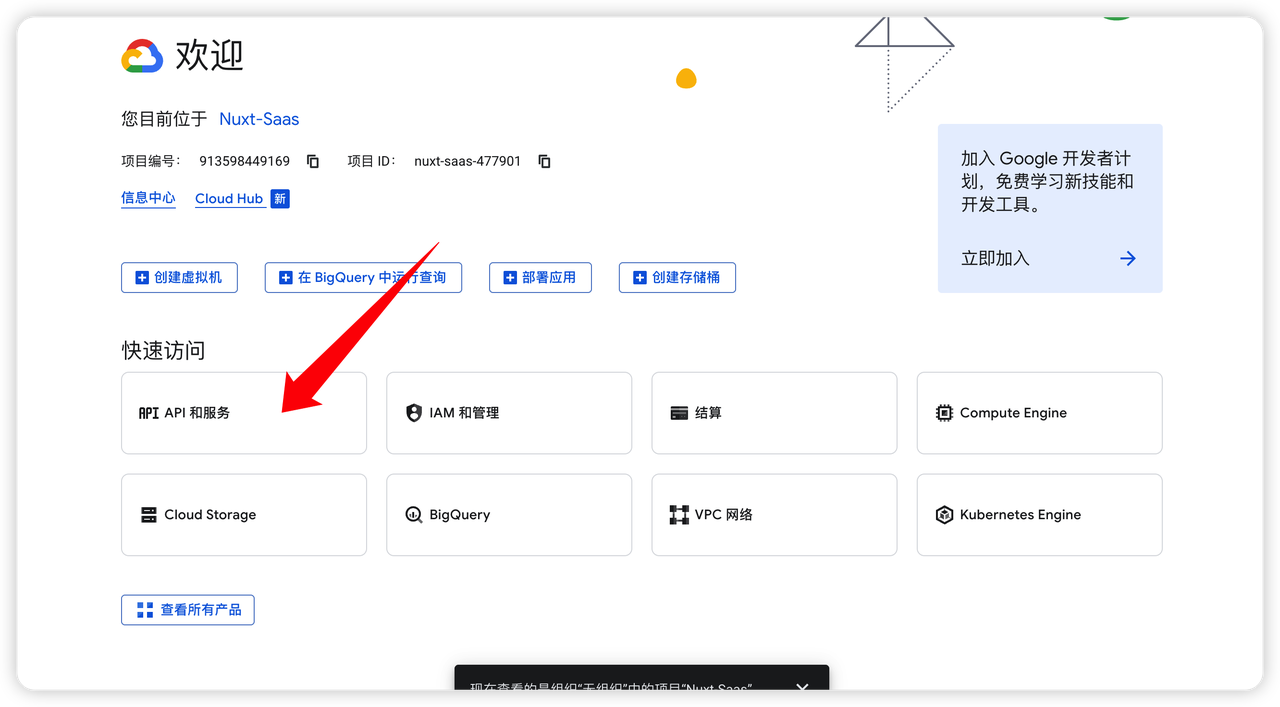Image resolution: width=1280 pixels, height=707 pixels.
Task: Click the IAM shield icon
Action: (x=414, y=413)
